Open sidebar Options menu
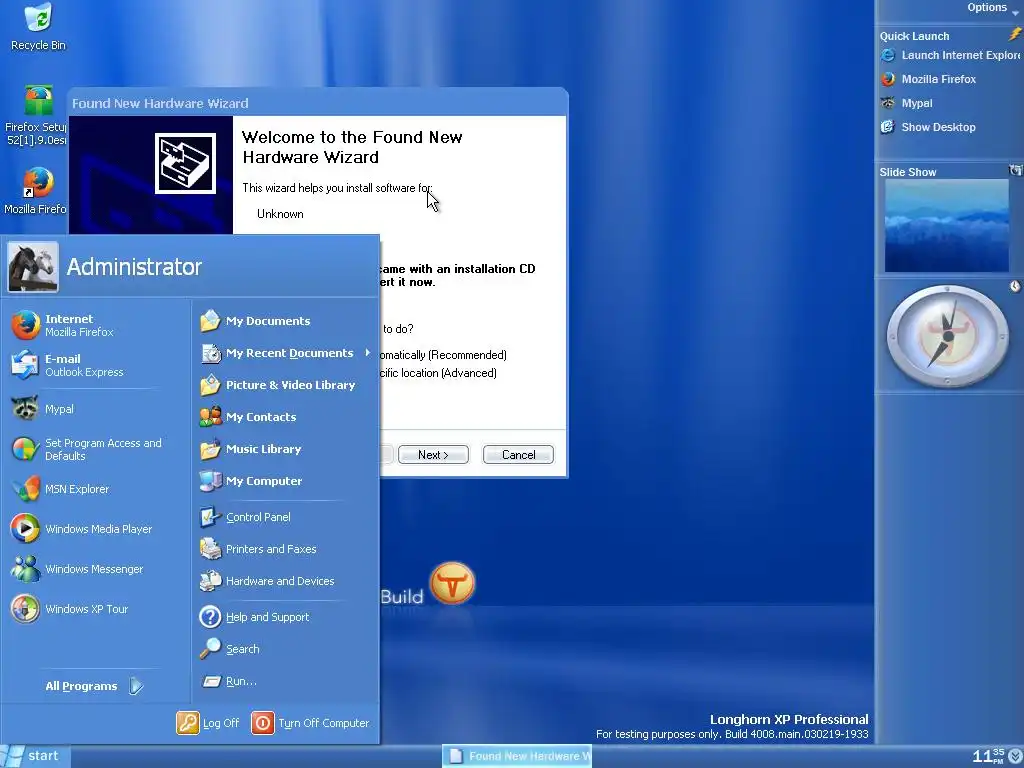 (992, 8)
